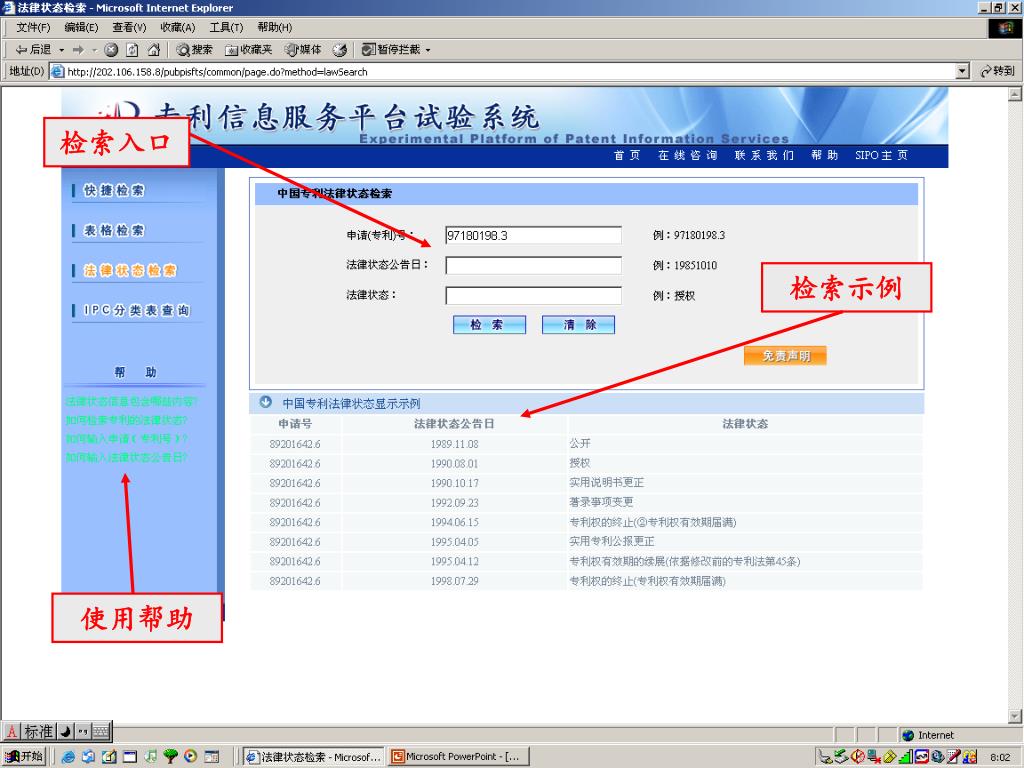Open the 文件(F) menu
The image size is (1024, 768).
coord(33,27)
